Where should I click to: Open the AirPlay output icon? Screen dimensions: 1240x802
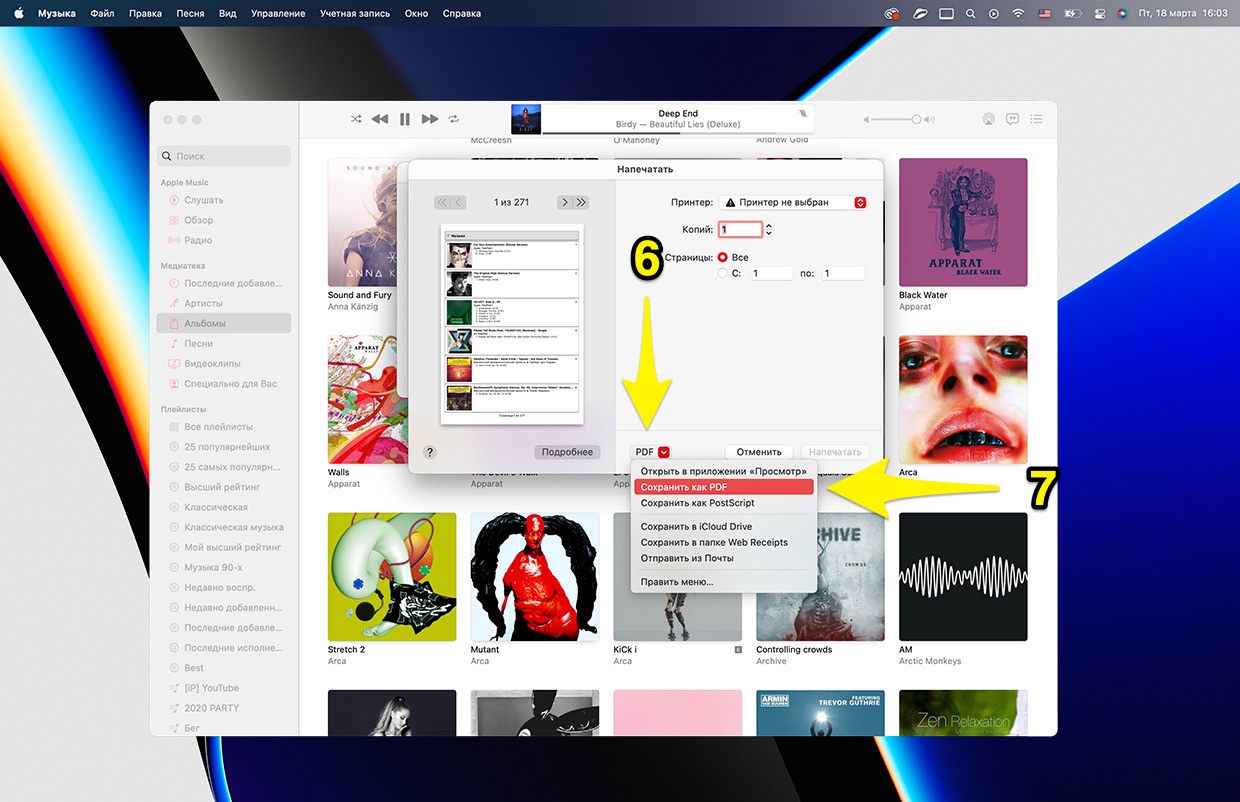[x=988, y=119]
